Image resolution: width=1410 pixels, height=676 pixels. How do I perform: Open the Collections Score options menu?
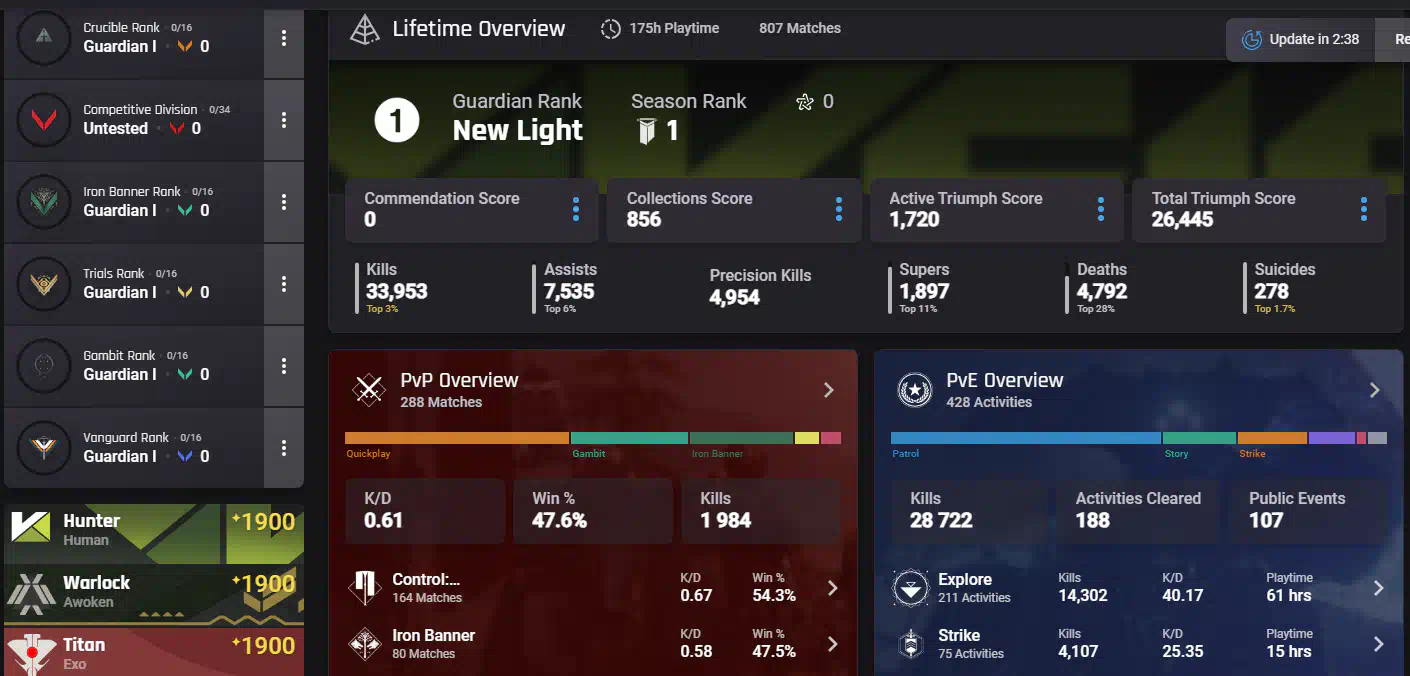click(x=838, y=209)
